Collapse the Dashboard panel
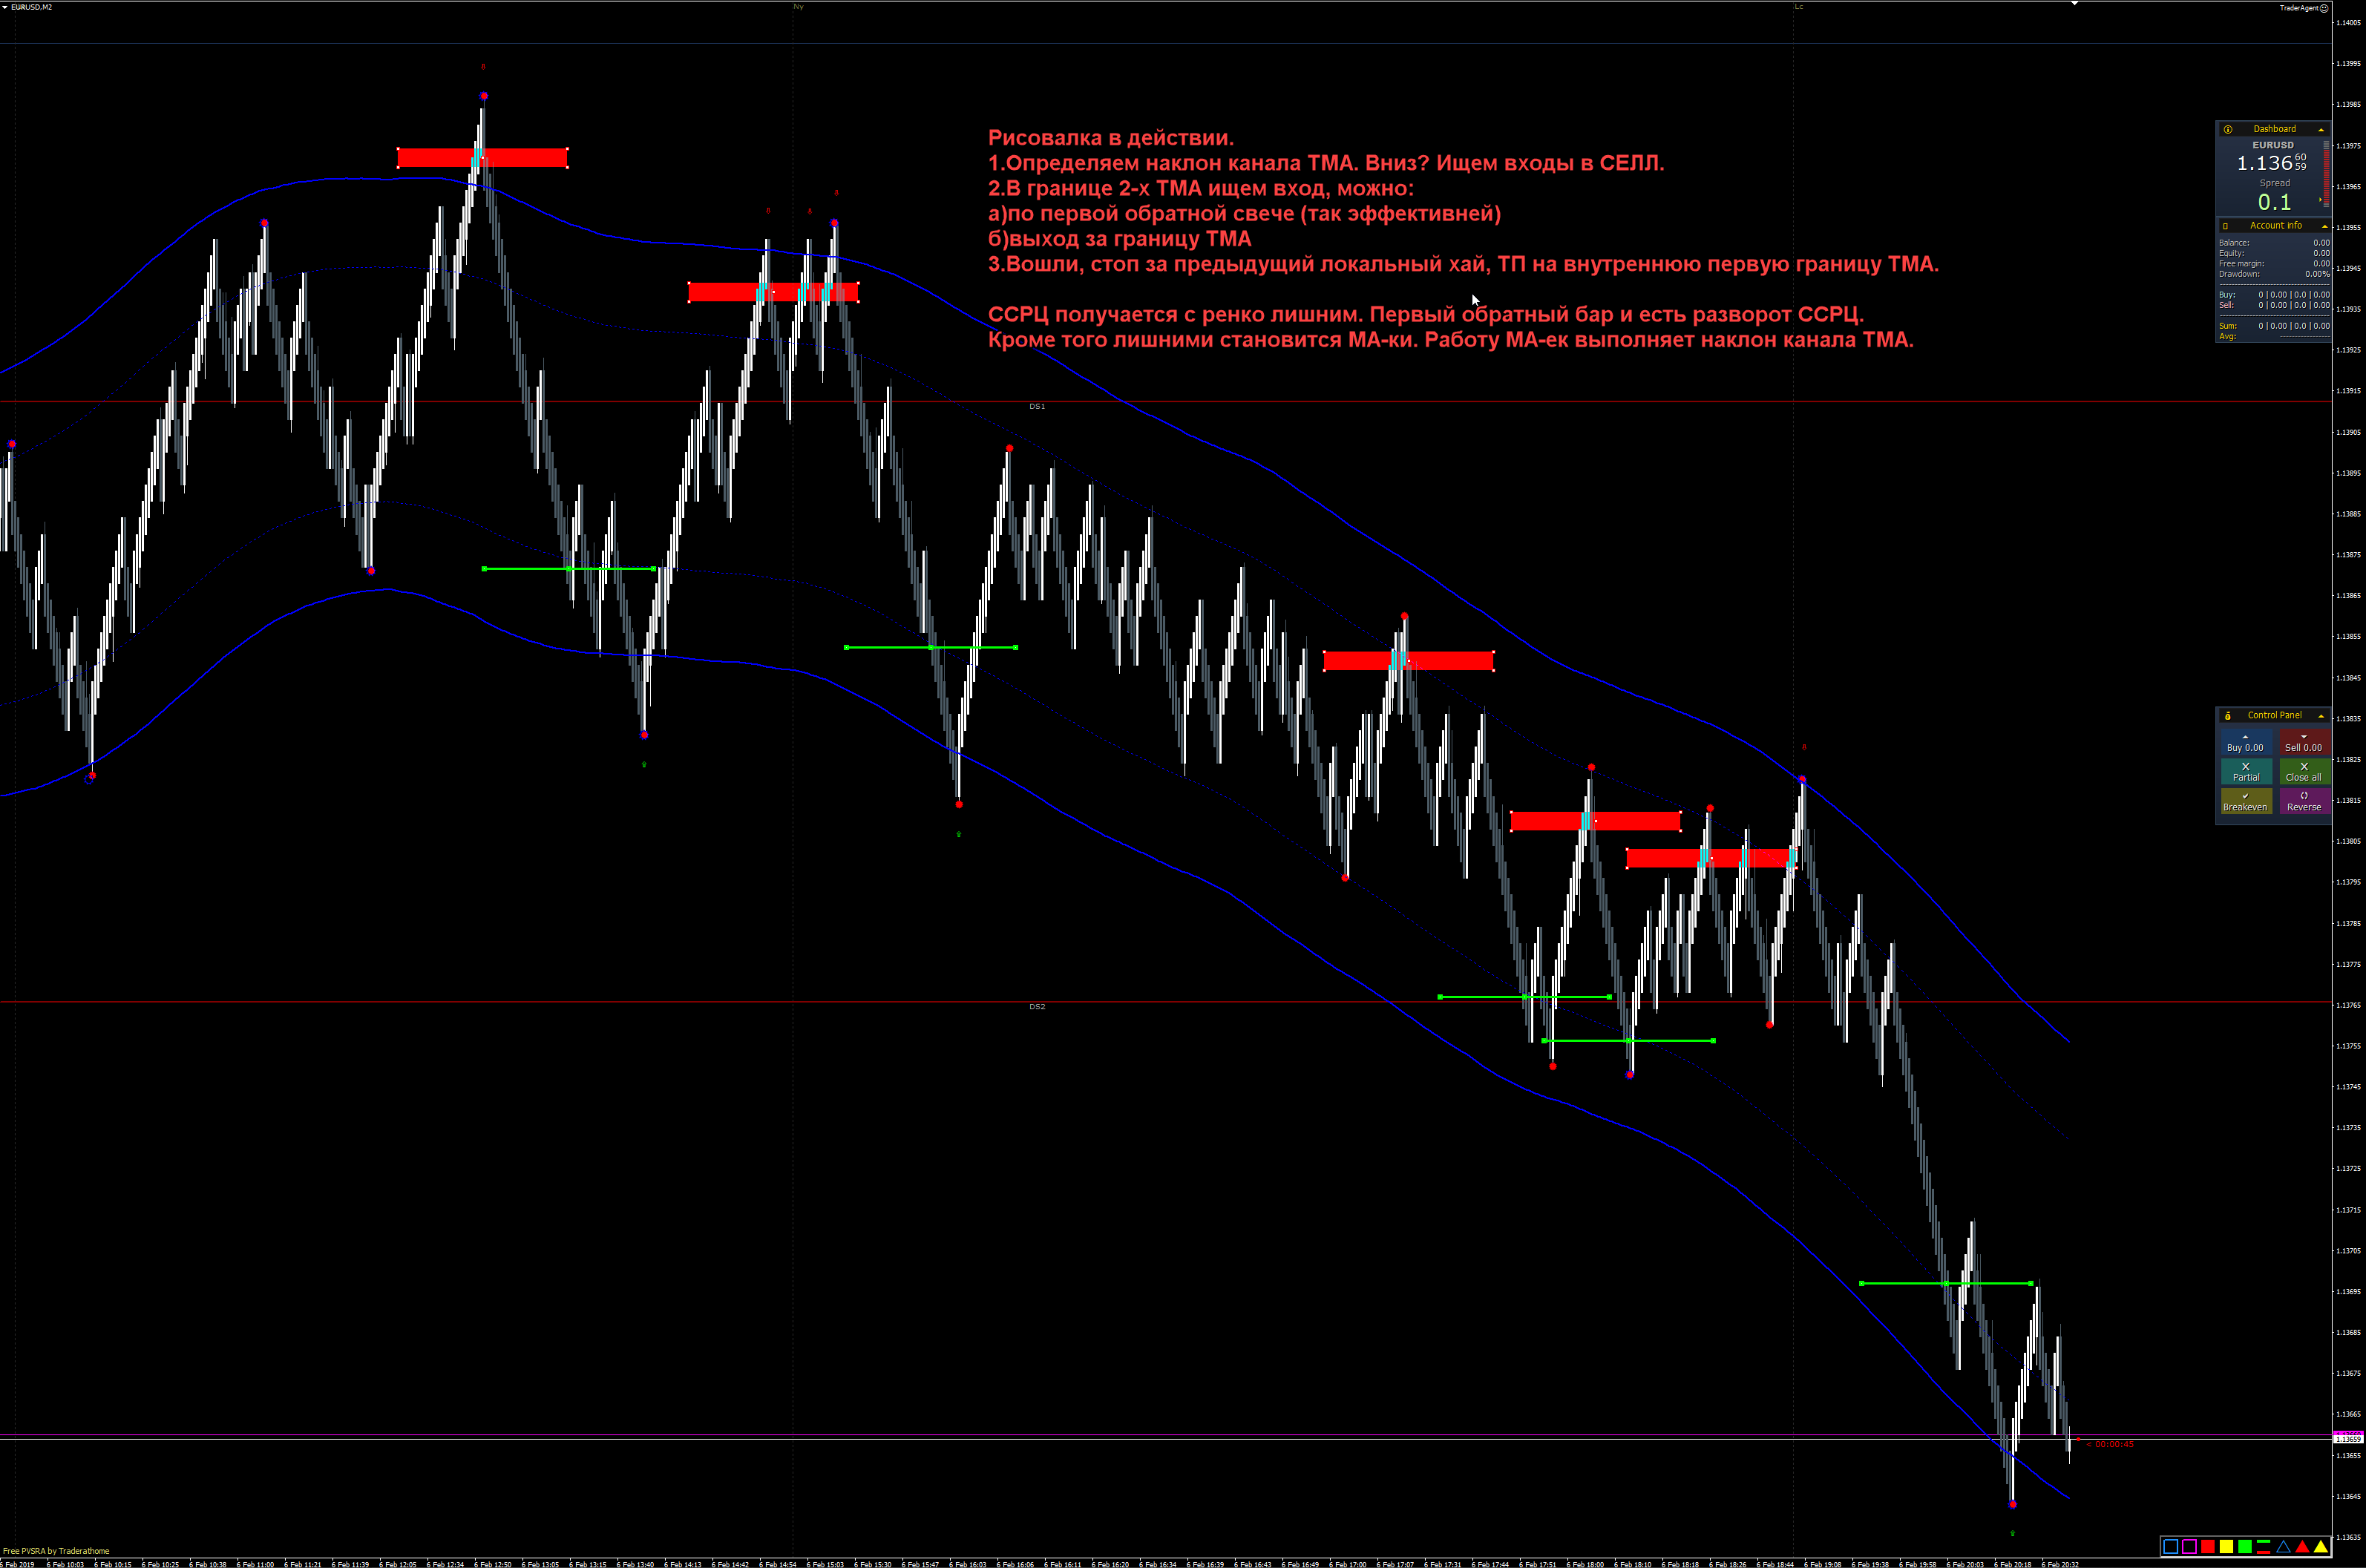 click(2321, 130)
